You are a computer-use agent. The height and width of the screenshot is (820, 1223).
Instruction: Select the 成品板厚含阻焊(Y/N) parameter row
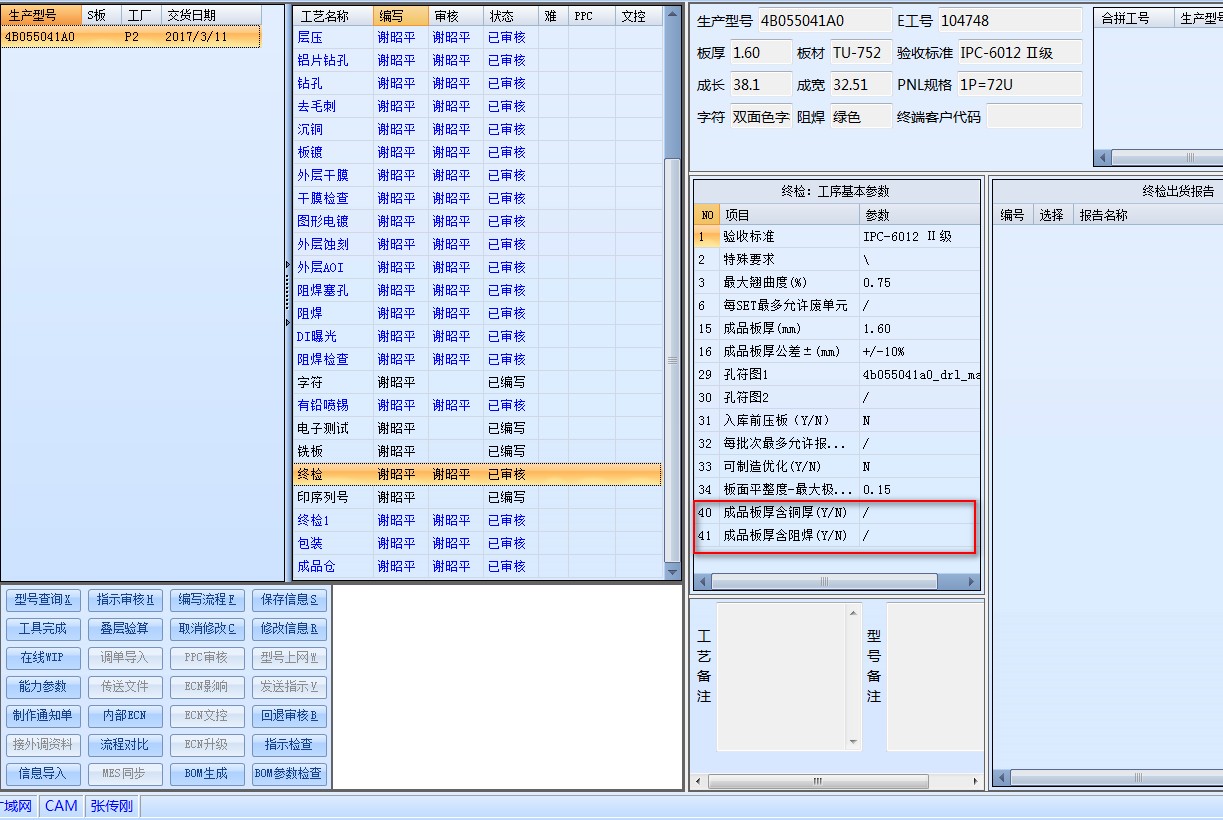(837, 536)
